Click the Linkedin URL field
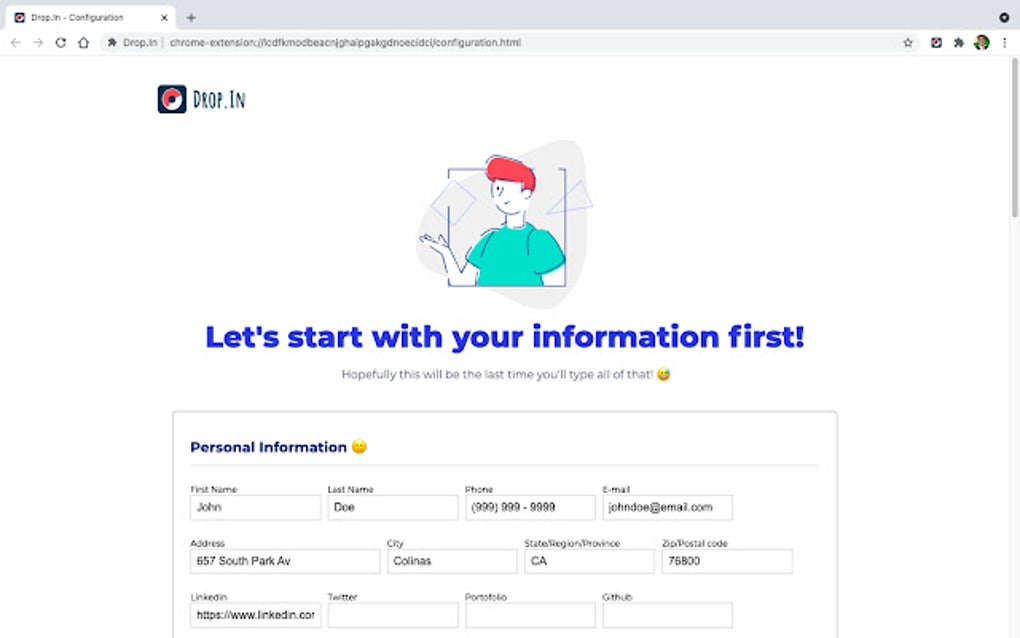Viewport: 1020px width, 638px height. coord(255,615)
